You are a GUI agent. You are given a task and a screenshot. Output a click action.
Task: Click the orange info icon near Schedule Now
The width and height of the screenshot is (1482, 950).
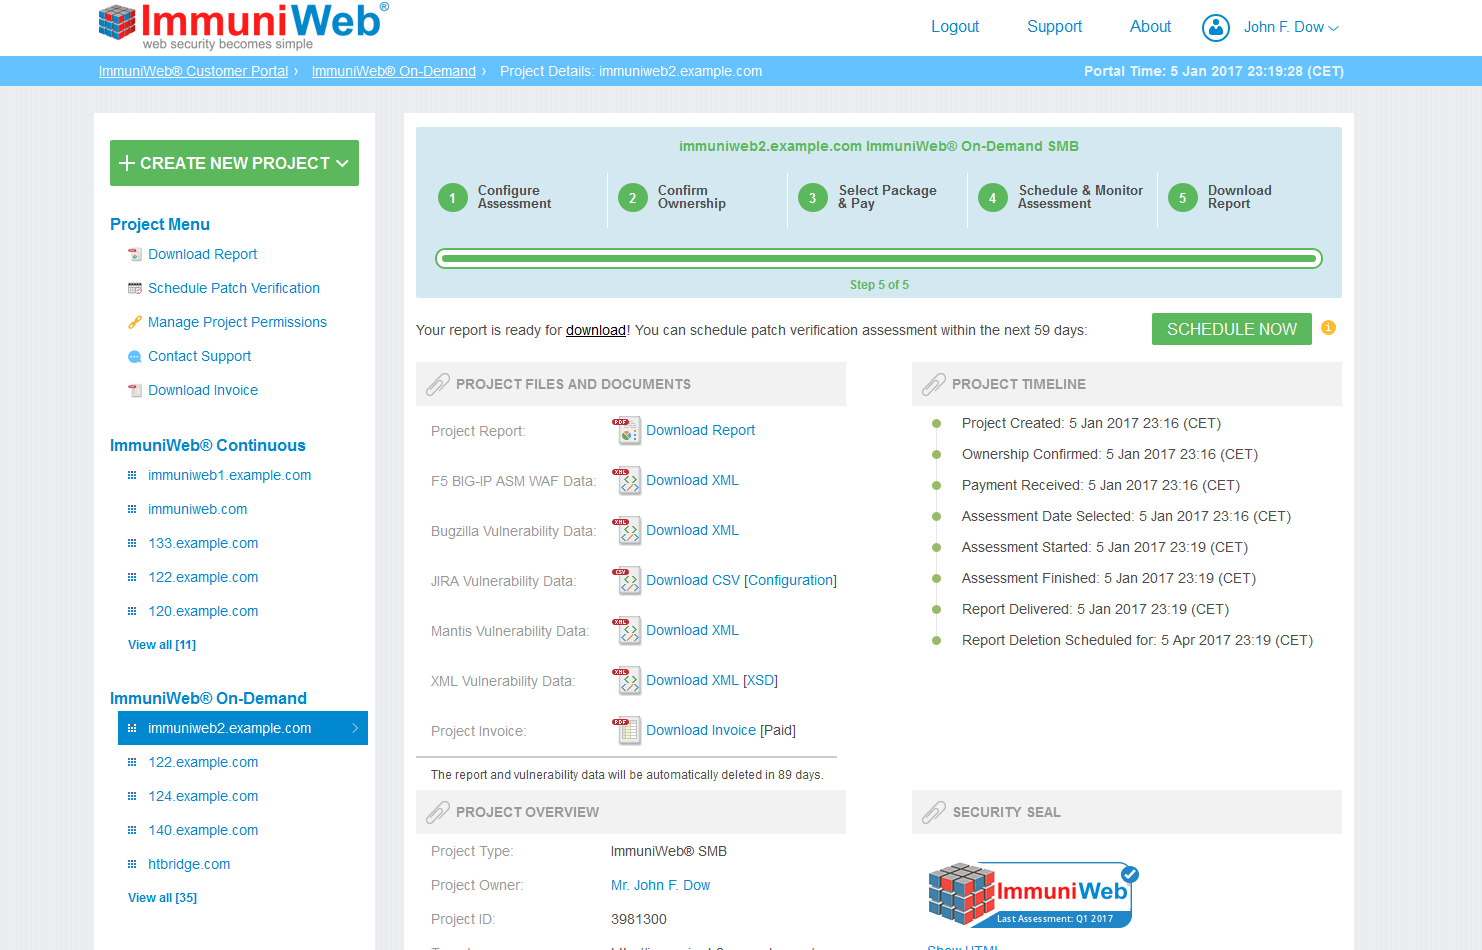pos(1328,328)
